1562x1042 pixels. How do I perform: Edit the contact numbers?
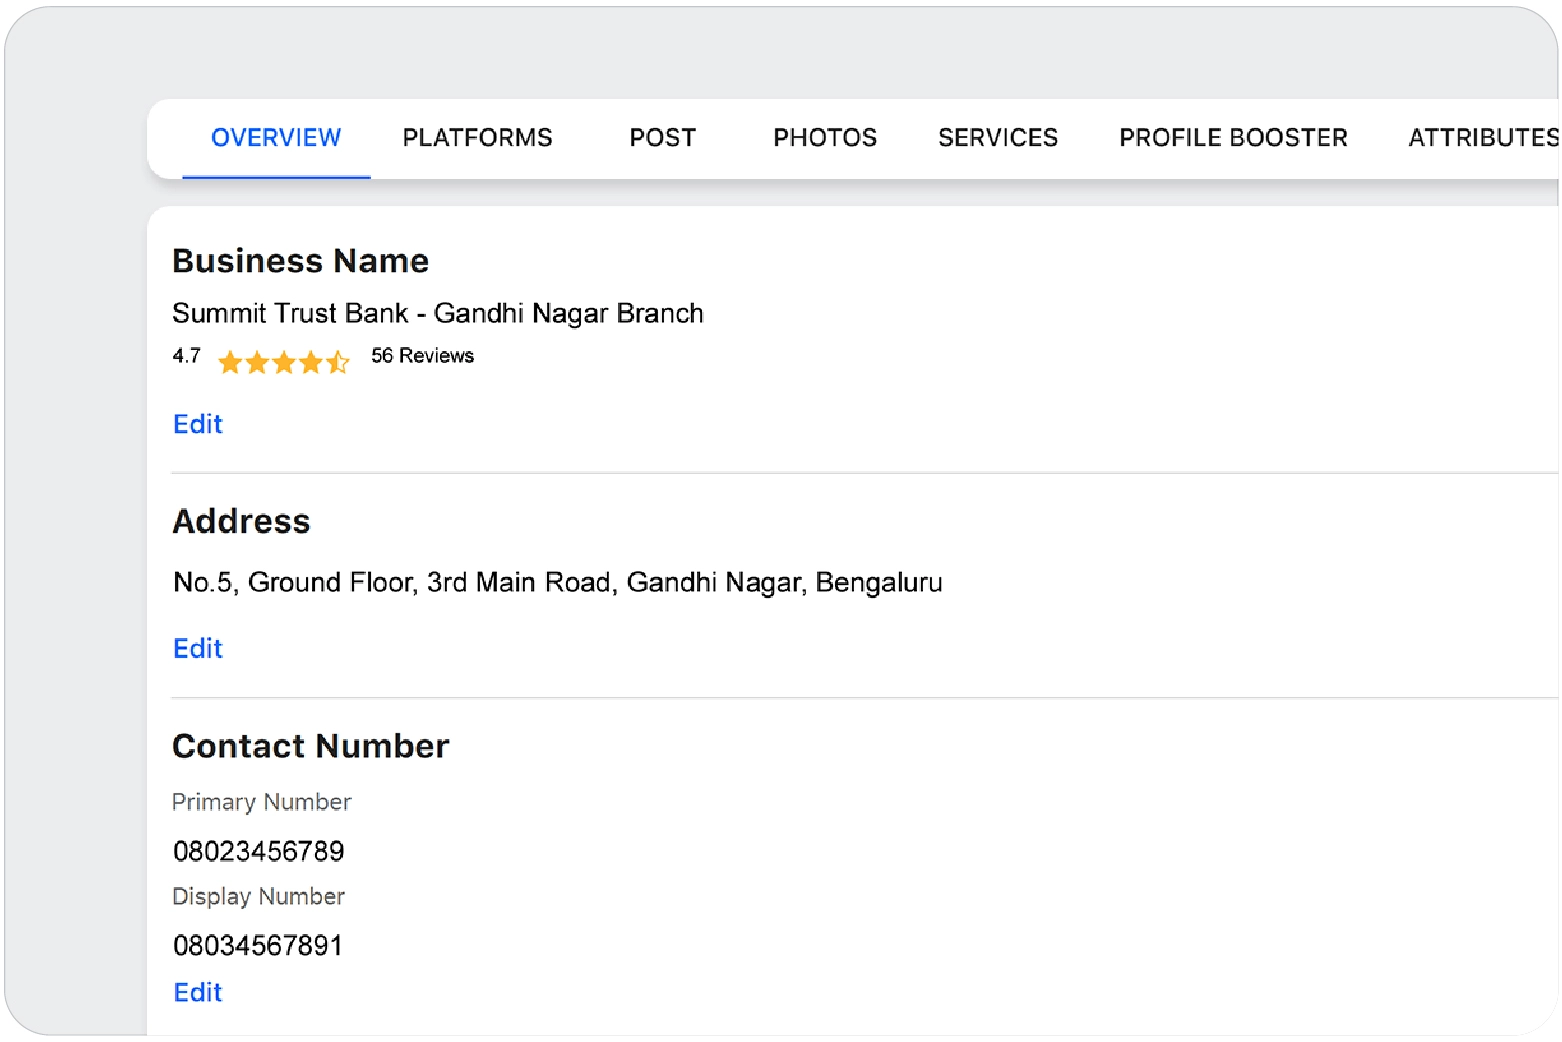[198, 992]
